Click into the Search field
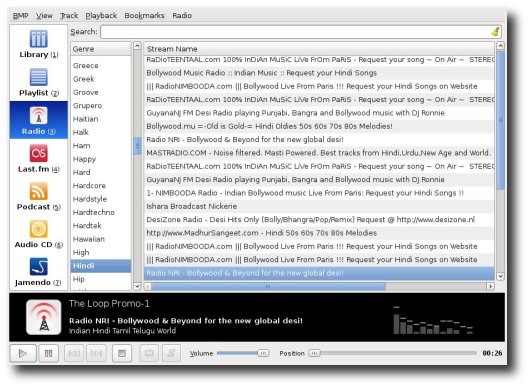 click(x=295, y=32)
